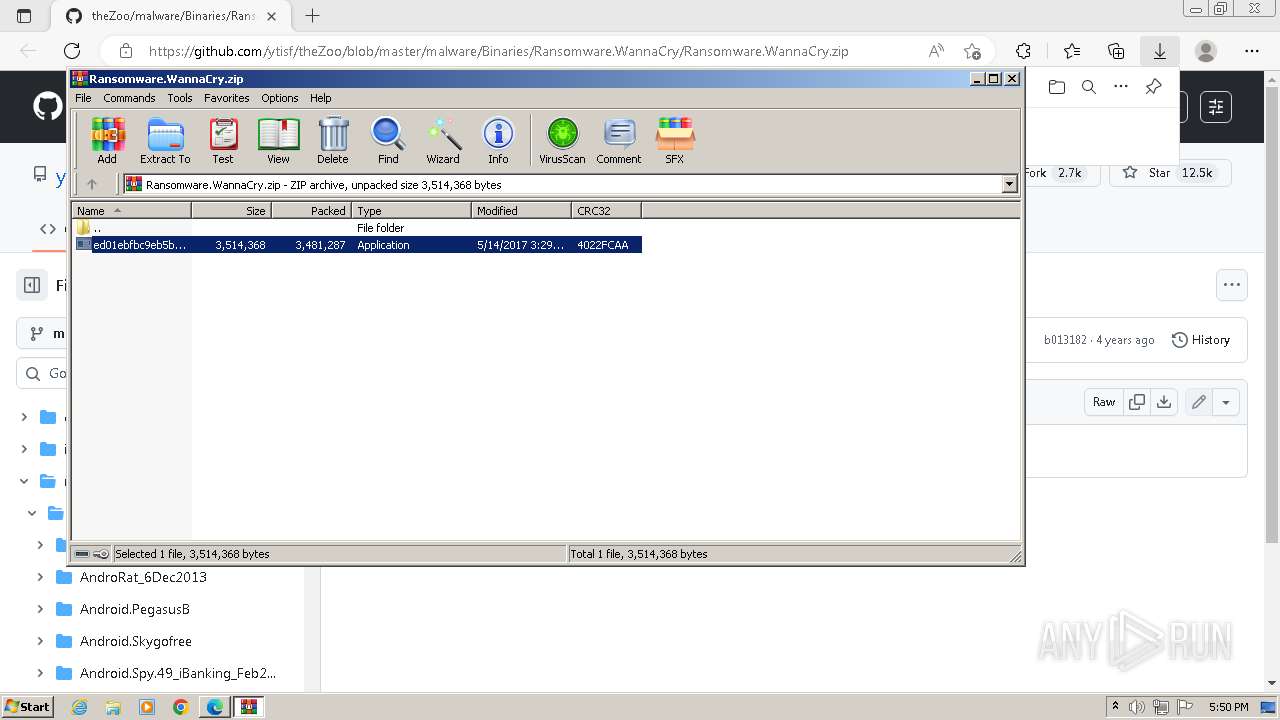This screenshot has height=720, width=1280.
Task: Expand the Android.Skygofree folder
Action: point(40,641)
